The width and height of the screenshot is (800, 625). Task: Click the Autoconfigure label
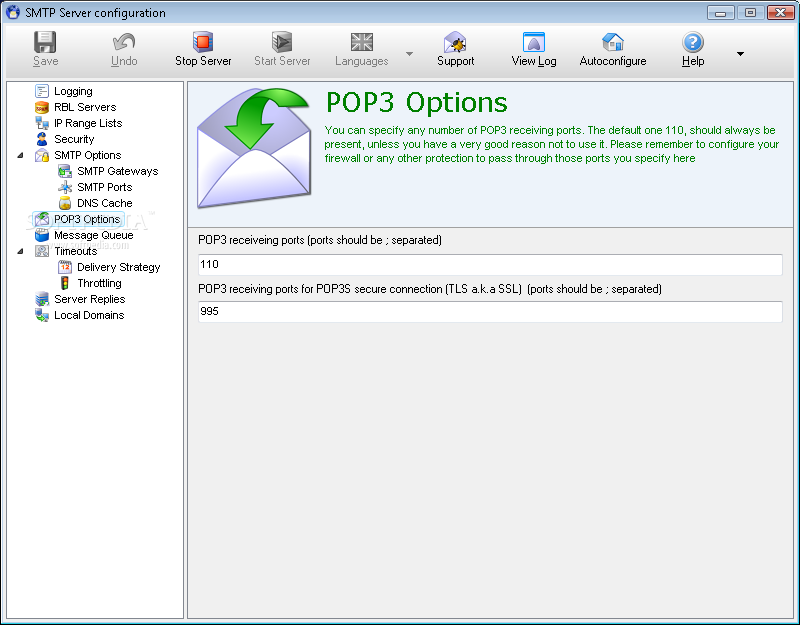click(613, 61)
